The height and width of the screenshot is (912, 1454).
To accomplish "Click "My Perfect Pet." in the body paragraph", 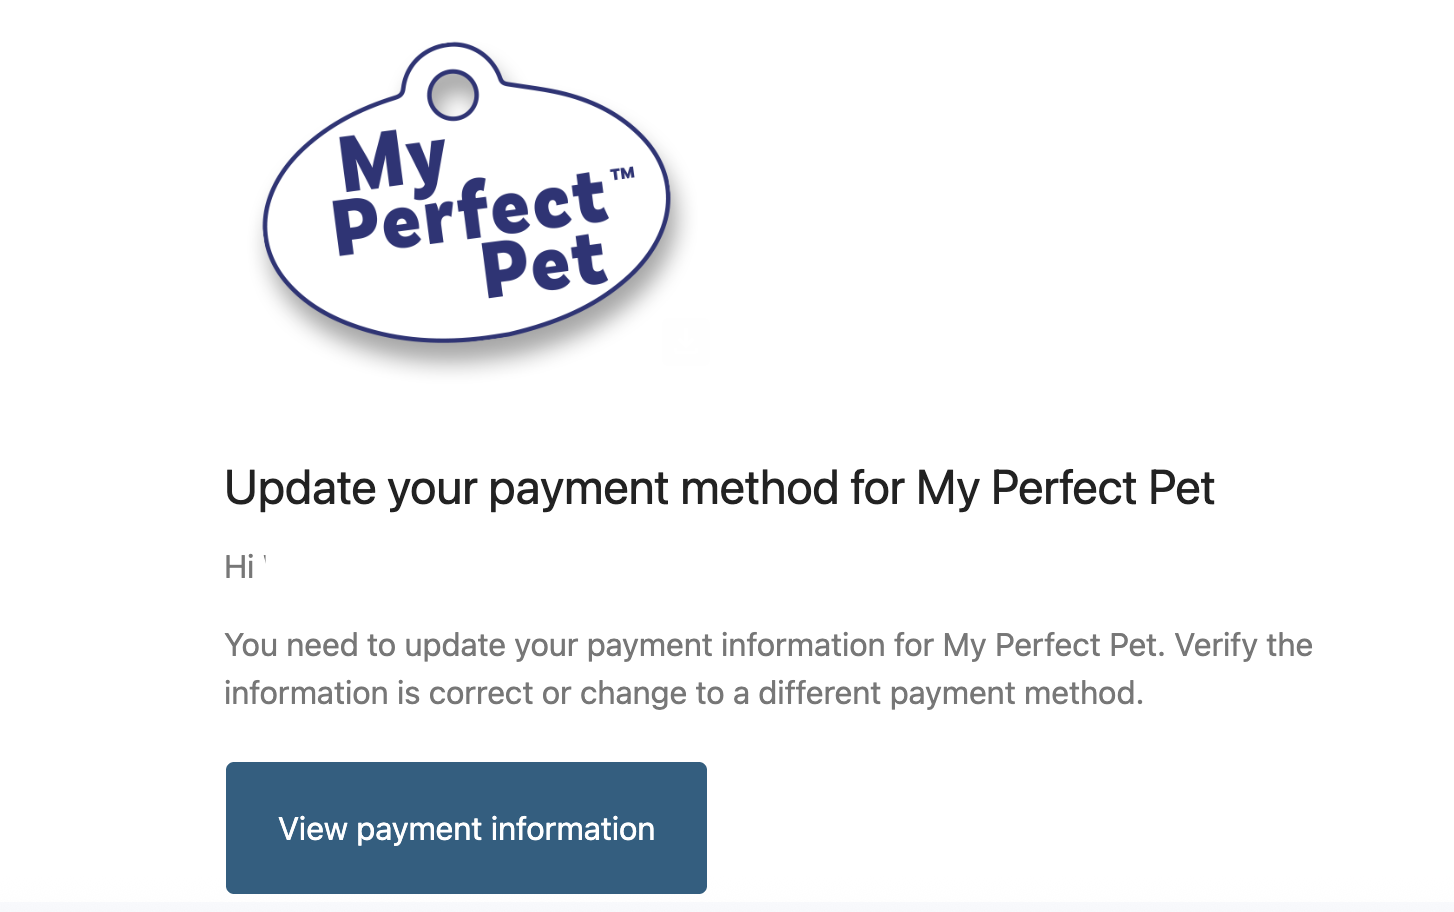I will click(x=1054, y=645).
